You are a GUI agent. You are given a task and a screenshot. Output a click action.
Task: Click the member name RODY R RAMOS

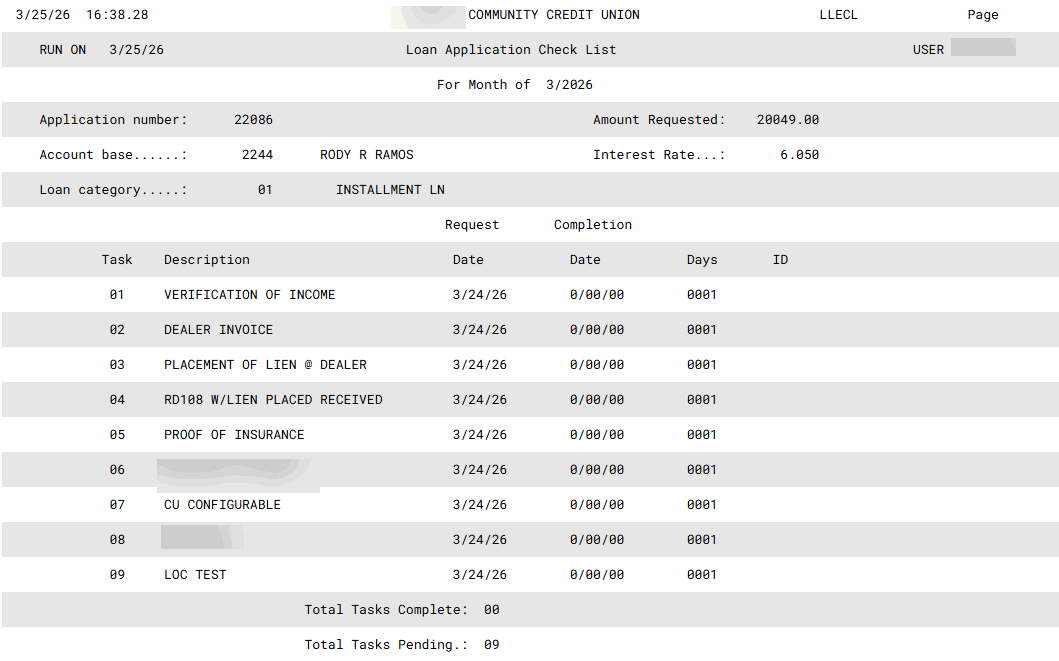pyautogui.click(x=366, y=155)
